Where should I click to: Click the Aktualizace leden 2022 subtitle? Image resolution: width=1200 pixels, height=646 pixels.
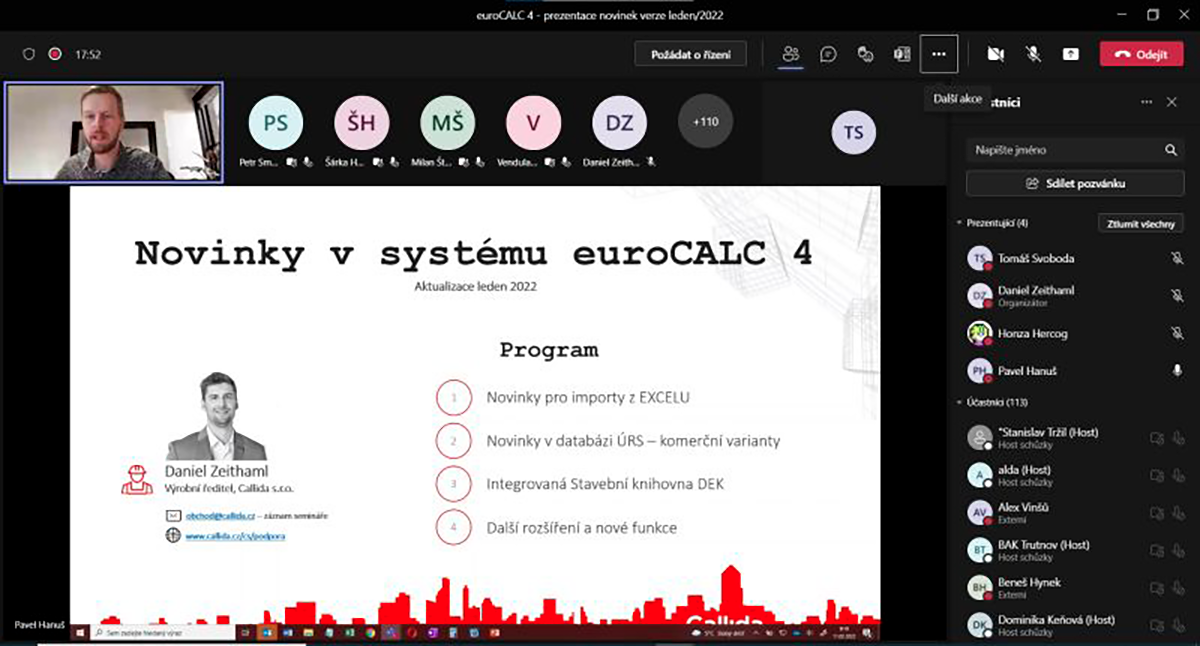click(x=476, y=286)
